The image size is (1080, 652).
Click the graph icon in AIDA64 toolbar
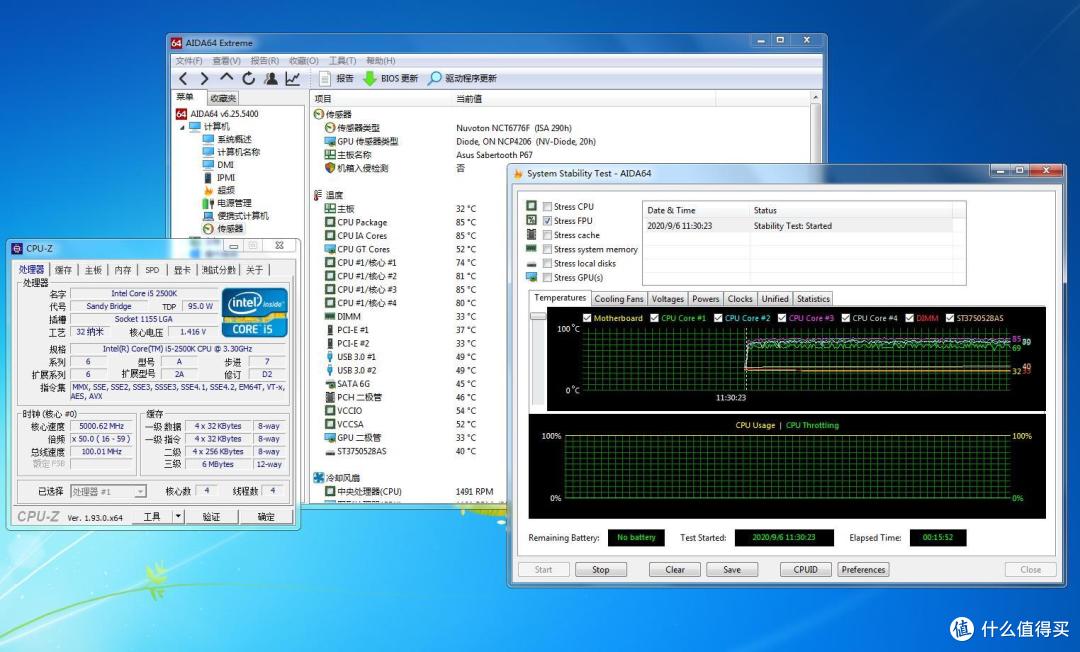coord(293,78)
